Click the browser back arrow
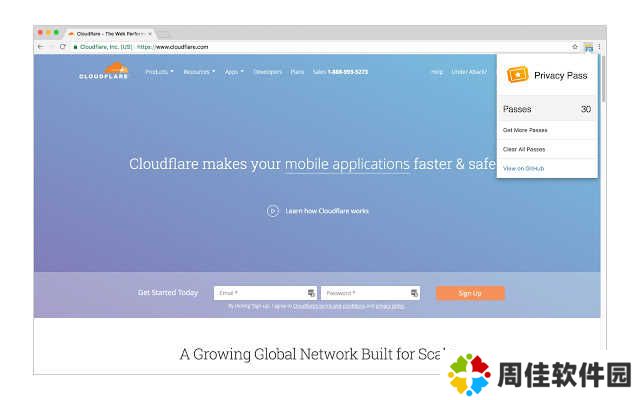Viewport: 640px width, 400px height. point(40,47)
